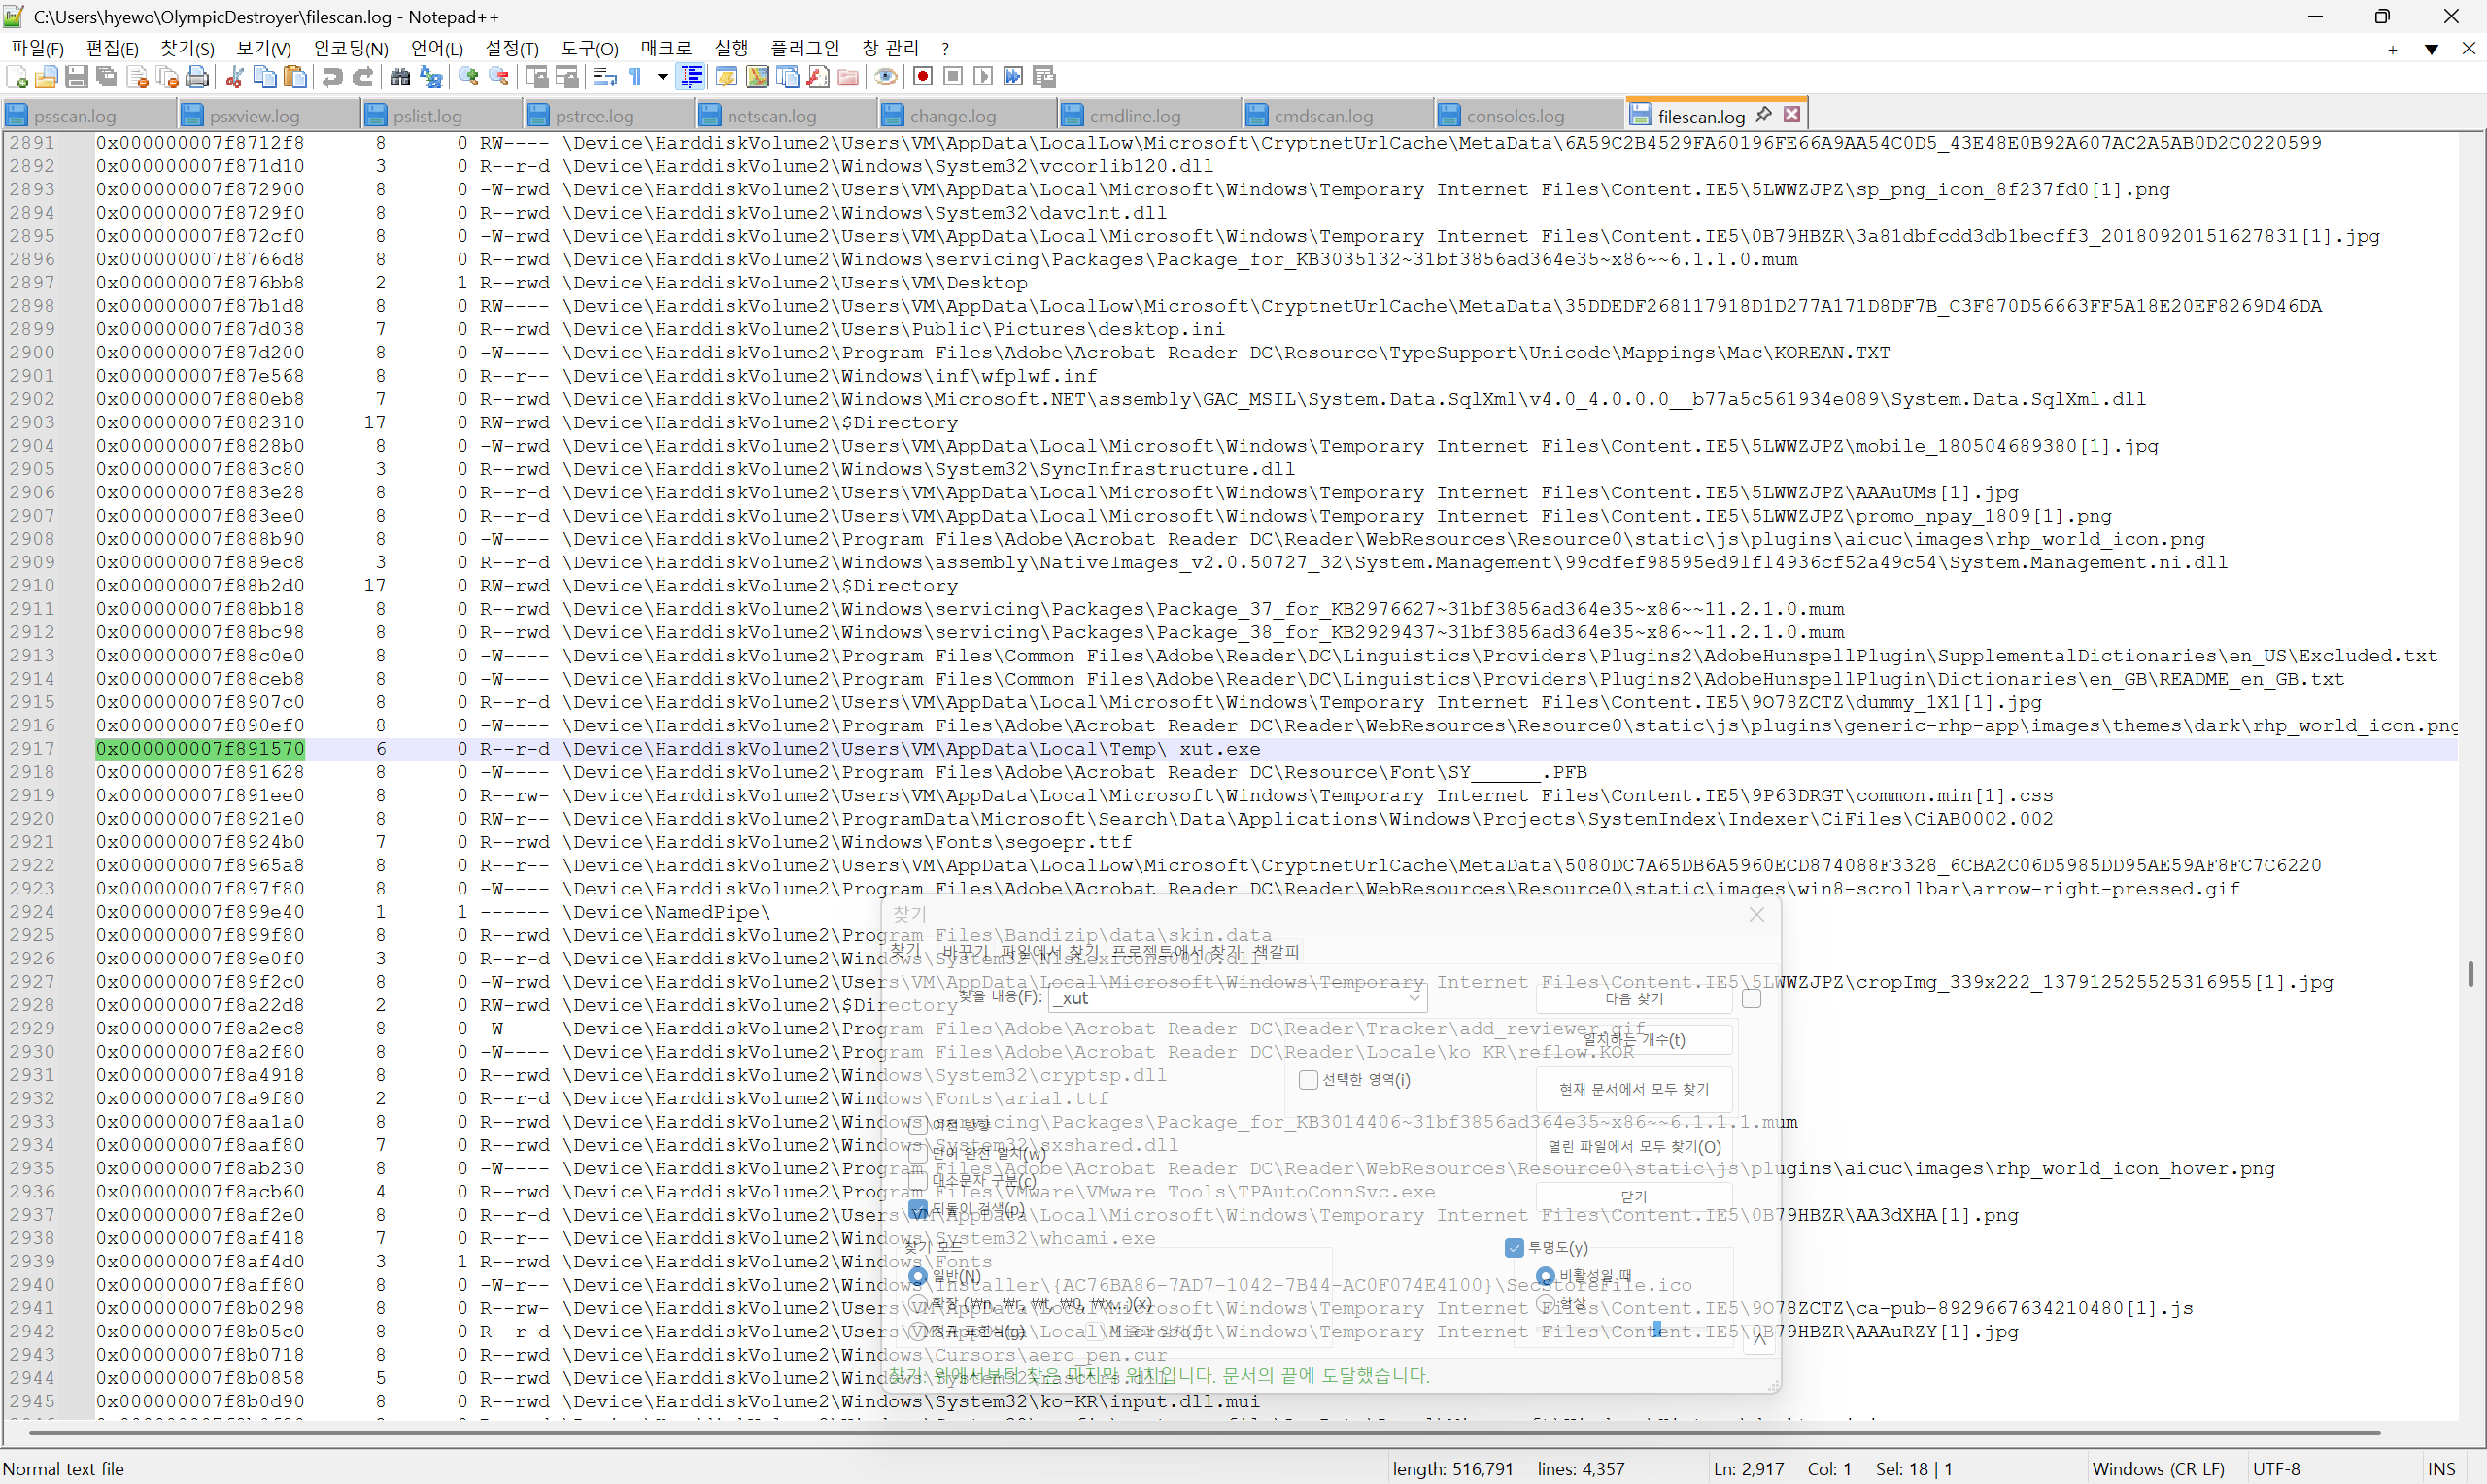2487x1484 pixels.
Task: Click the Save file toolbar icon
Action: (x=76, y=77)
